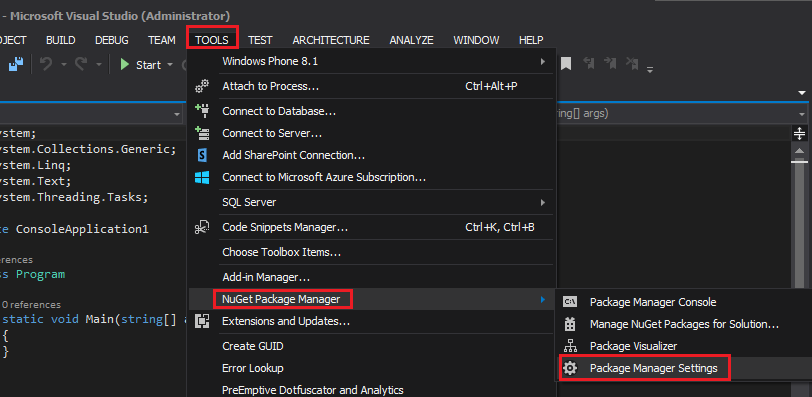Screen dimensions: 812x397
Task: Choose Add SharePoint Connection menu entry
Action: point(372,155)
